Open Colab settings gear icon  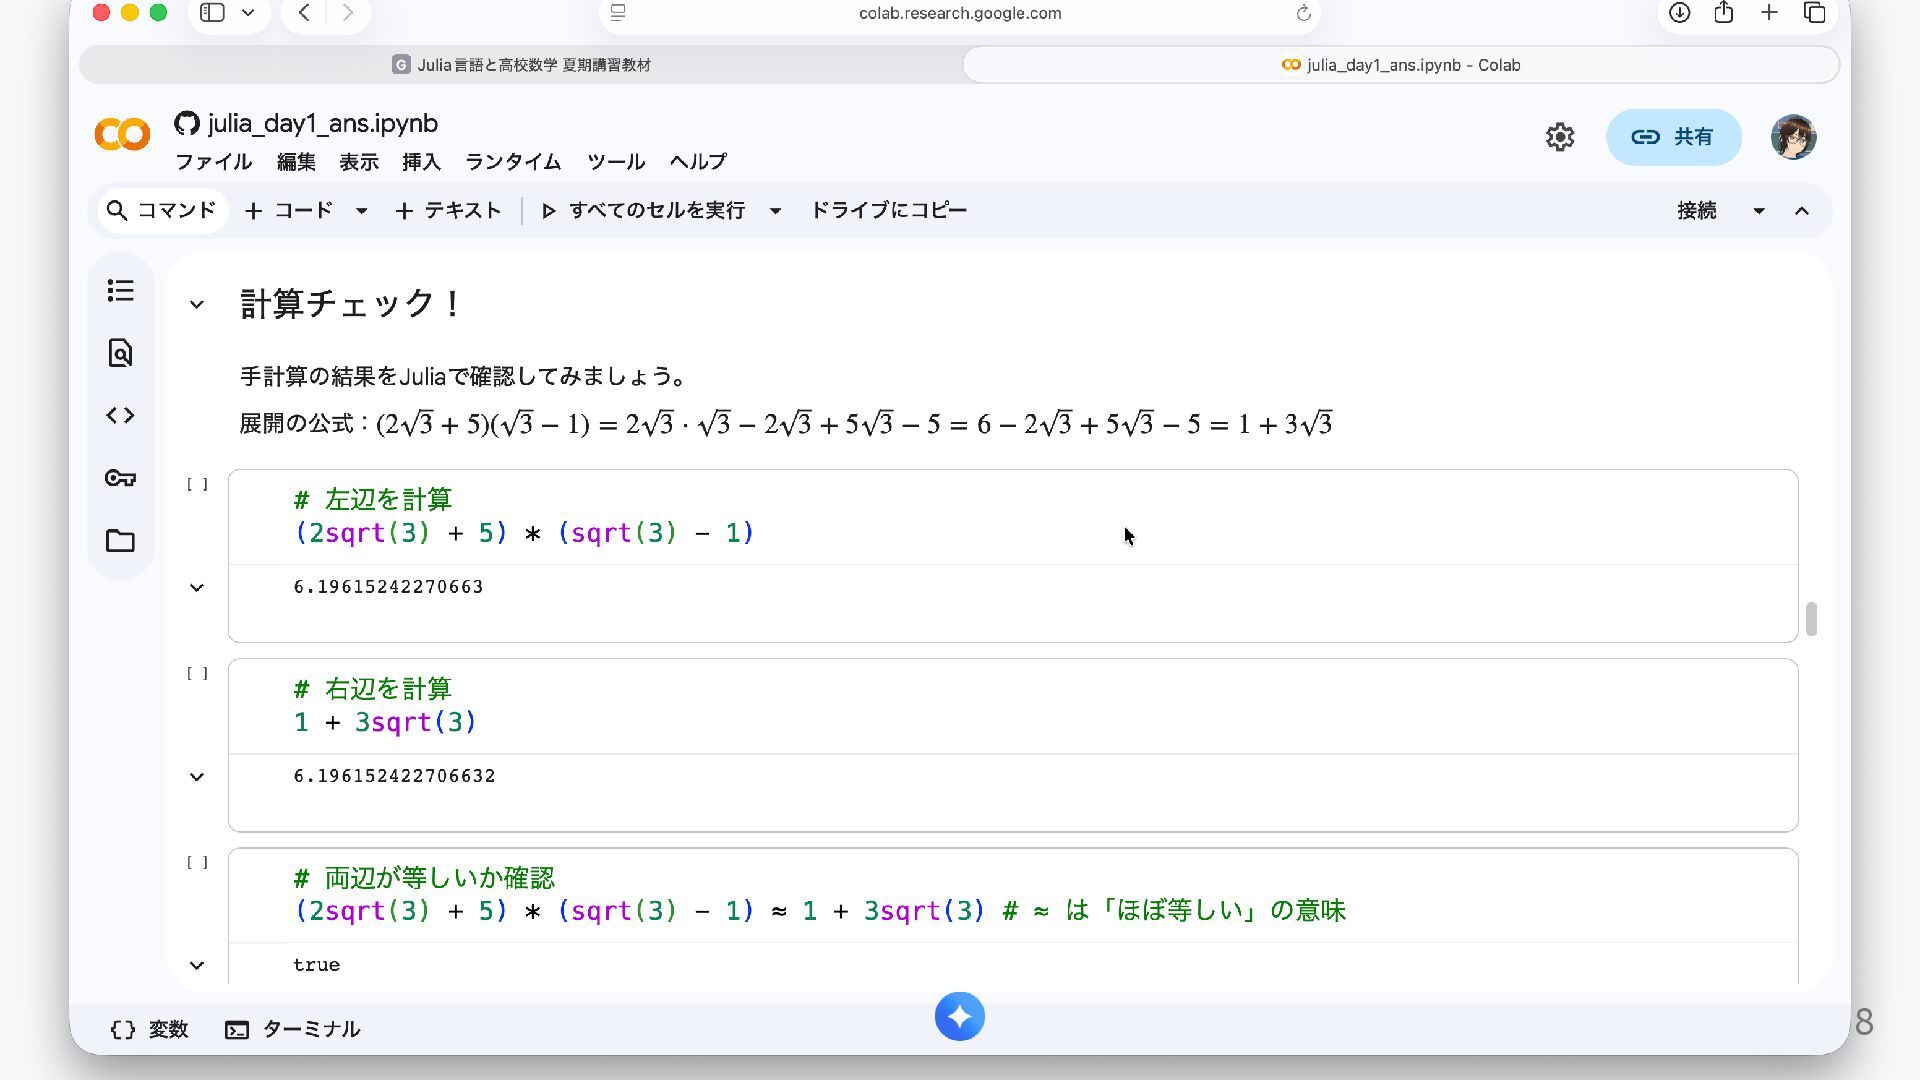coord(1559,137)
